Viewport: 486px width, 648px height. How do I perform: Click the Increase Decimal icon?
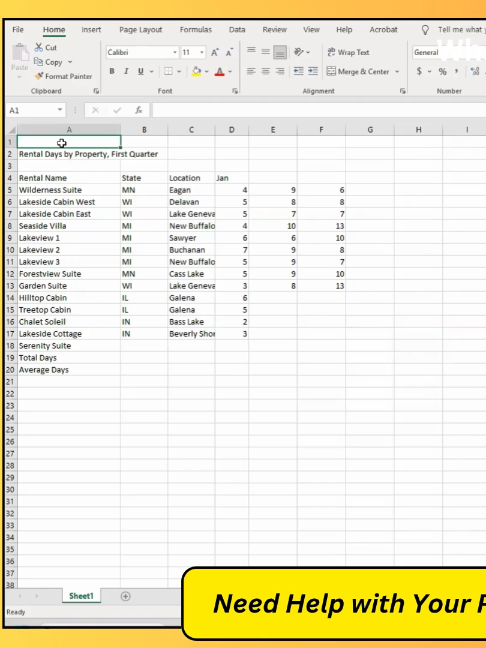pos(475,71)
